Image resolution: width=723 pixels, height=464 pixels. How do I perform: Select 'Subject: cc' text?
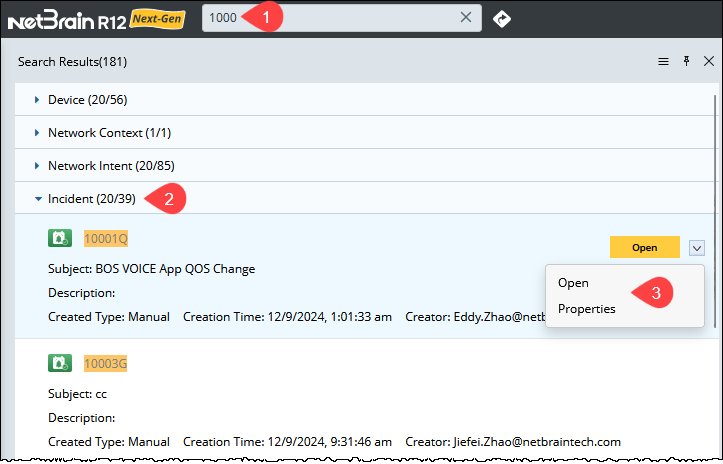77,394
